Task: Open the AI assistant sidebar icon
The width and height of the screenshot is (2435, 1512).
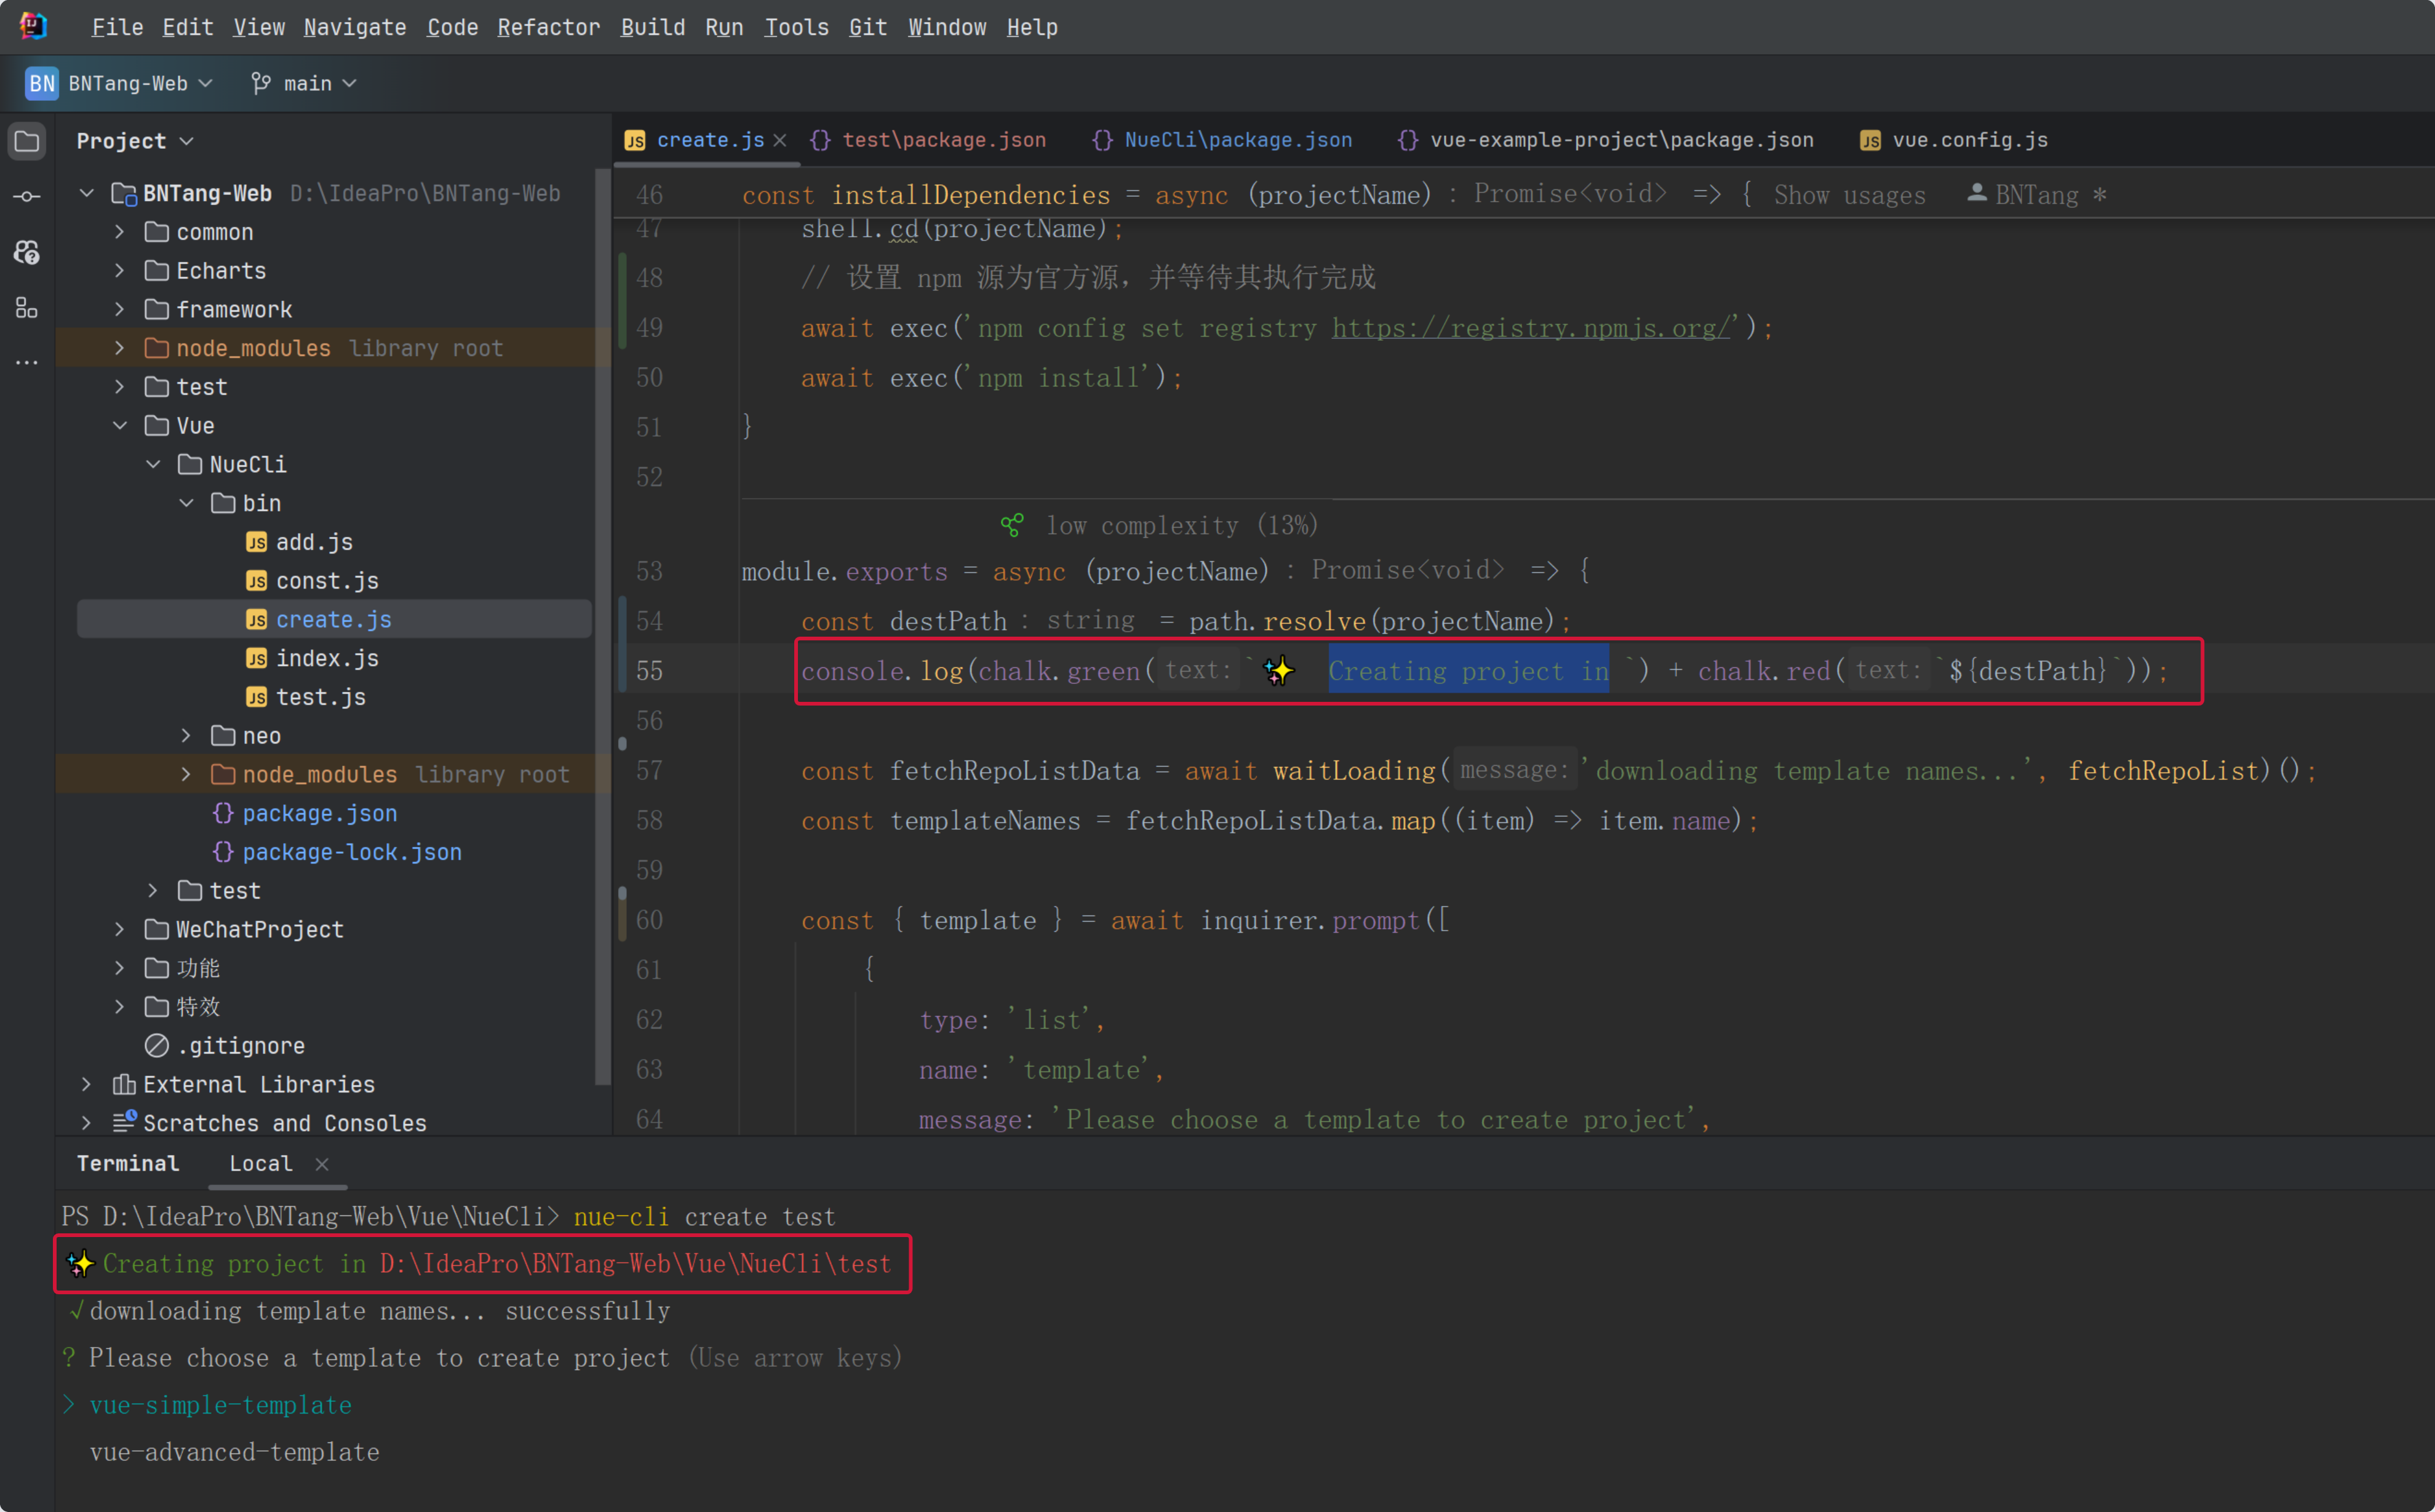Action: [27, 252]
